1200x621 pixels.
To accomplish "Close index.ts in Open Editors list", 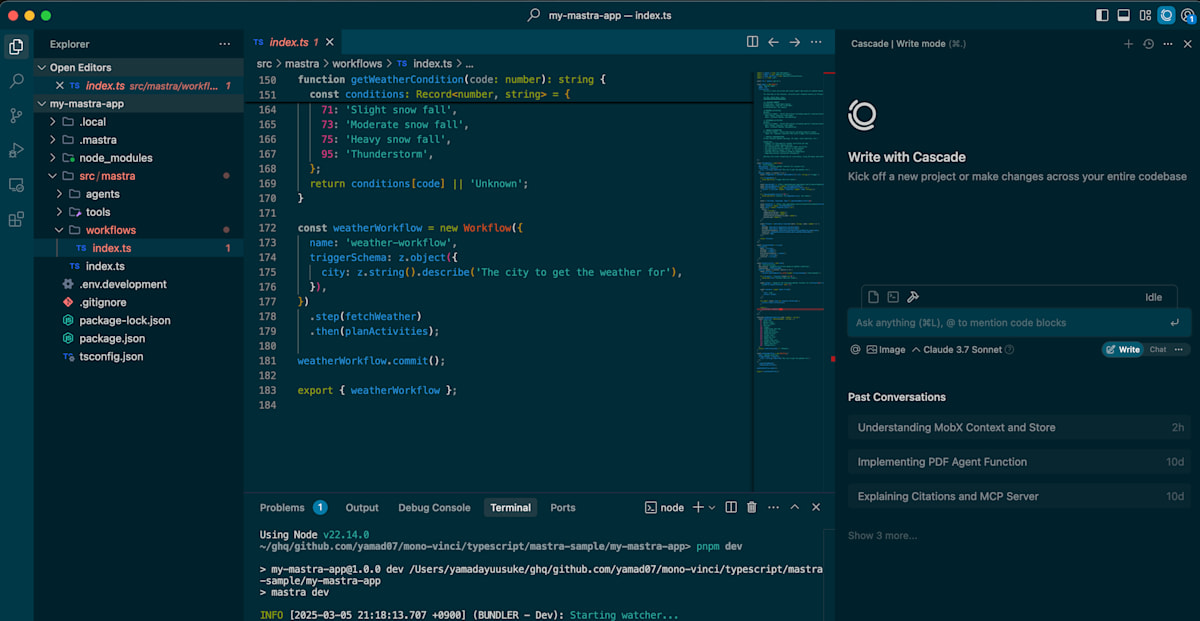I will (x=59, y=86).
